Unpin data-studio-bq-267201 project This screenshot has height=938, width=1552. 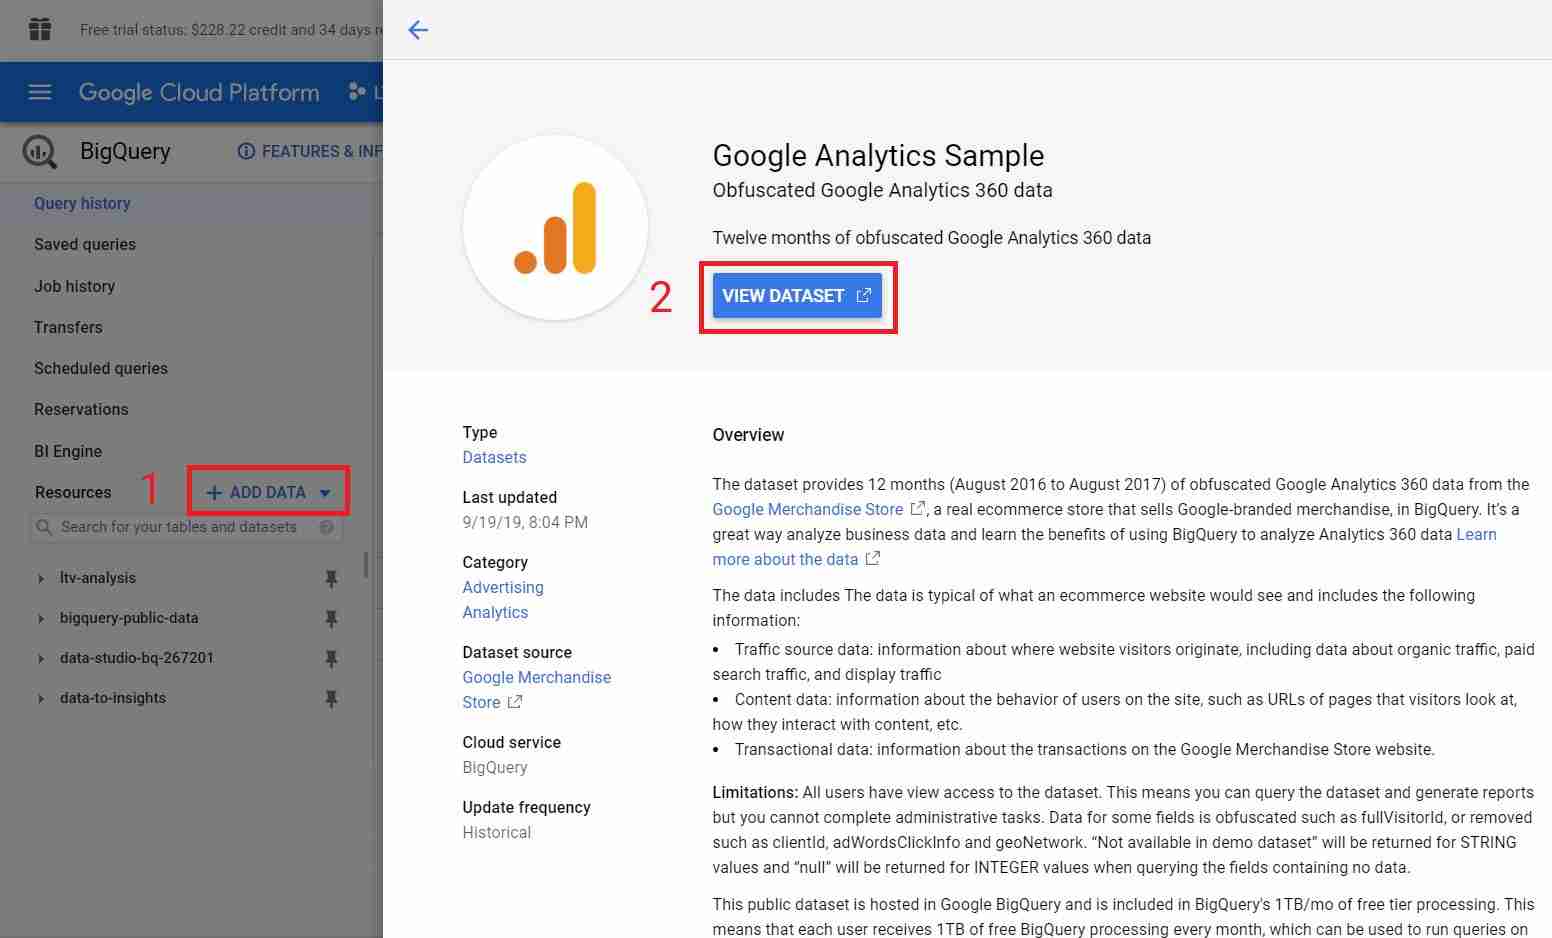[331, 659]
